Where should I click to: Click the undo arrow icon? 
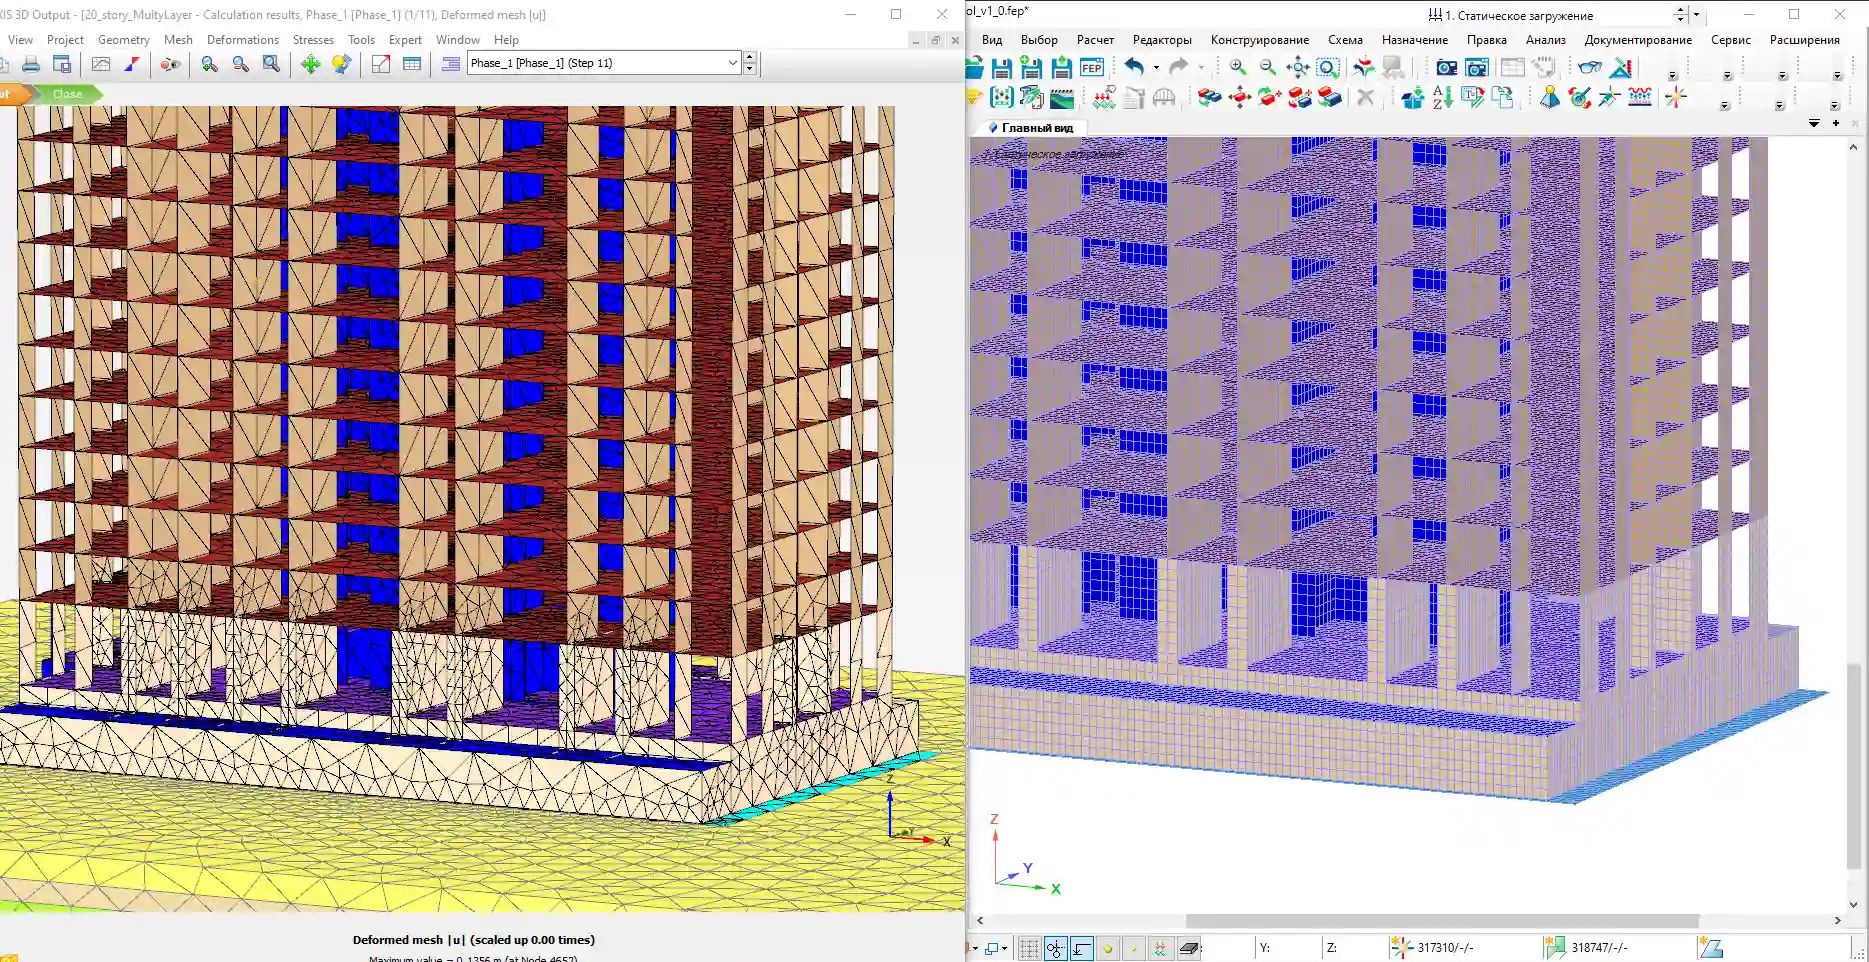pyautogui.click(x=1134, y=67)
